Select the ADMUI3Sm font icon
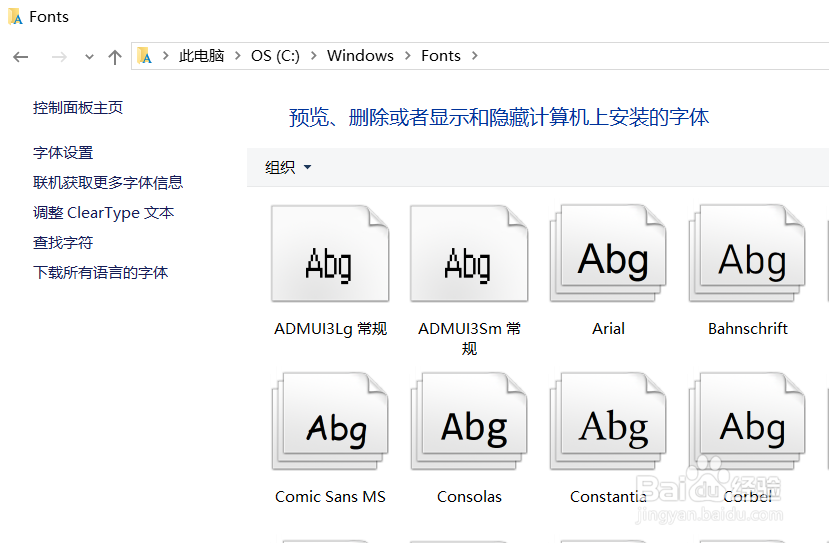The width and height of the screenshot is (829, 543). (x=469, y=254)
